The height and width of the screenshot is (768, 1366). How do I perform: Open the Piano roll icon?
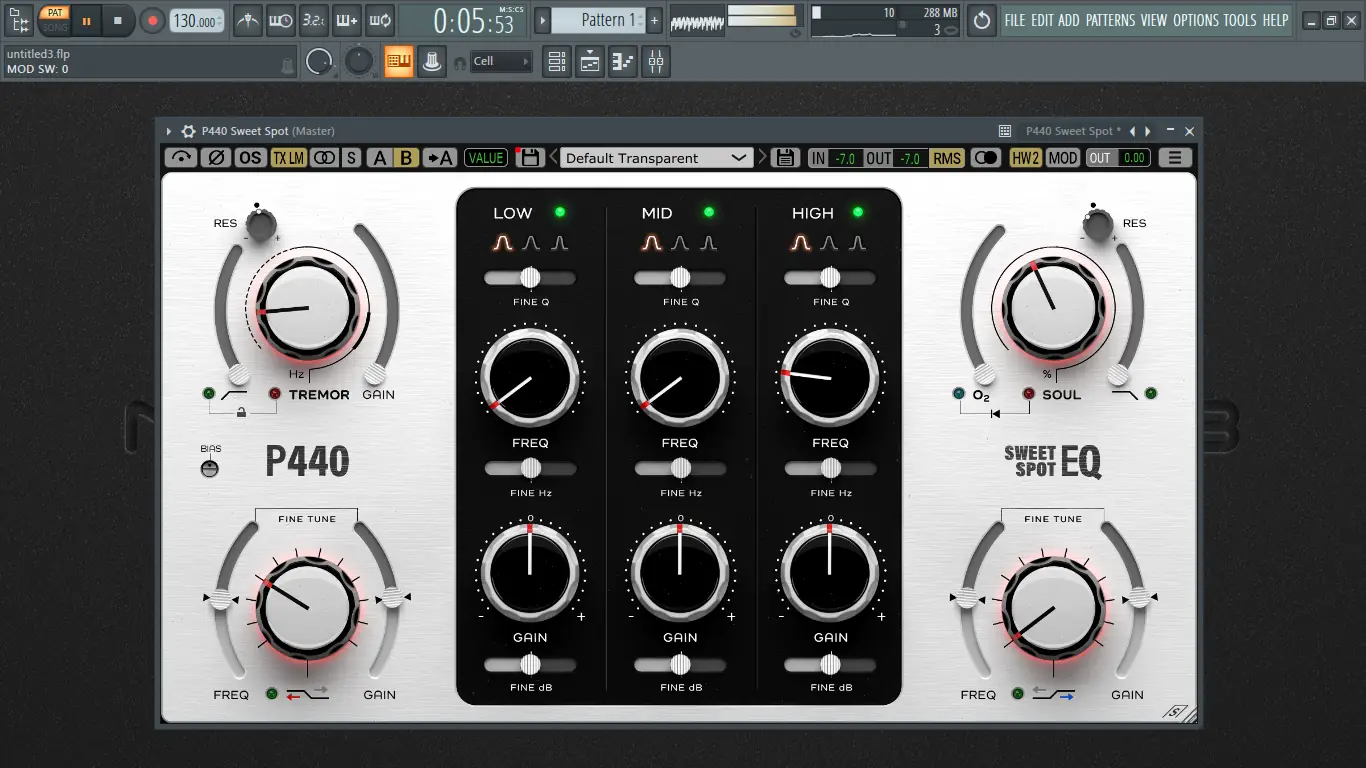tap(623, 62)
